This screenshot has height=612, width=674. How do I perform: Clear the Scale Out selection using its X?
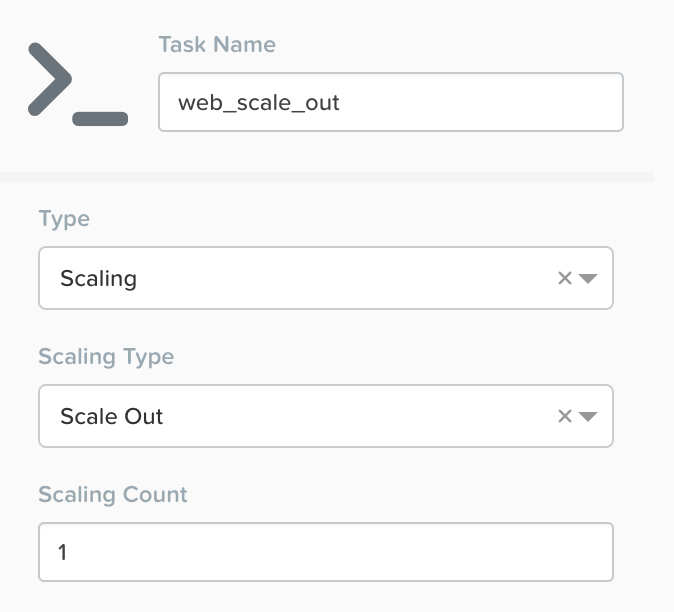[564, 416]
